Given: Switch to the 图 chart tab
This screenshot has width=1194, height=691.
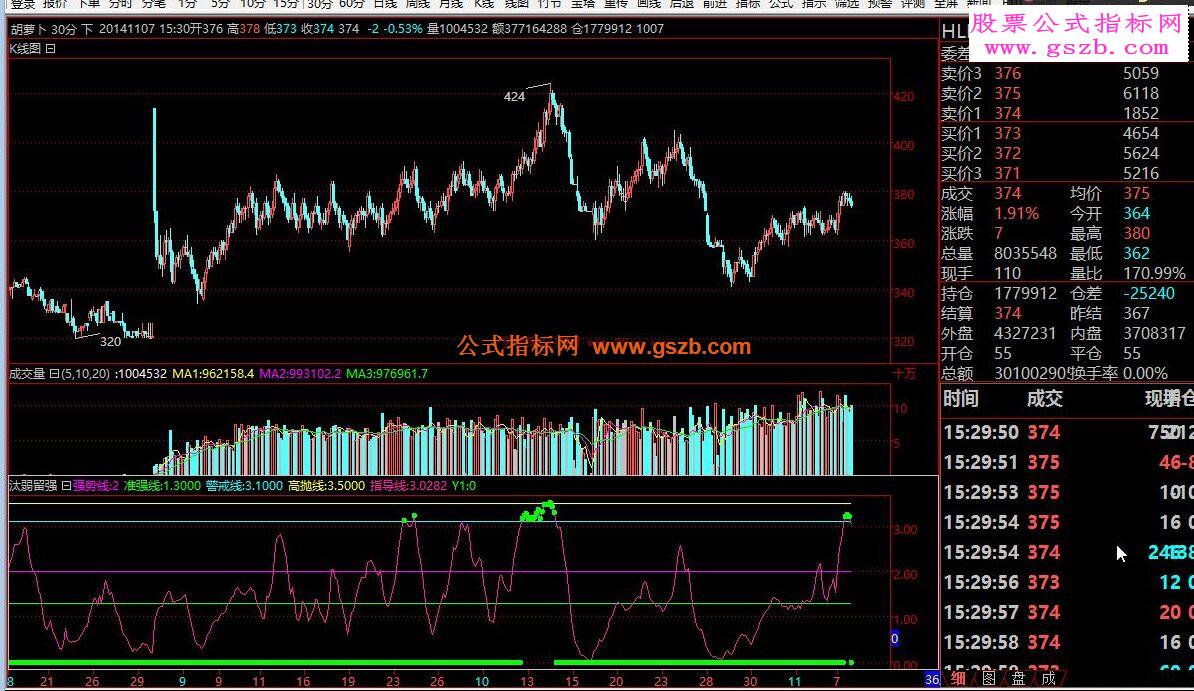Looking at the screenshot, I should click(x=988, y=678).
